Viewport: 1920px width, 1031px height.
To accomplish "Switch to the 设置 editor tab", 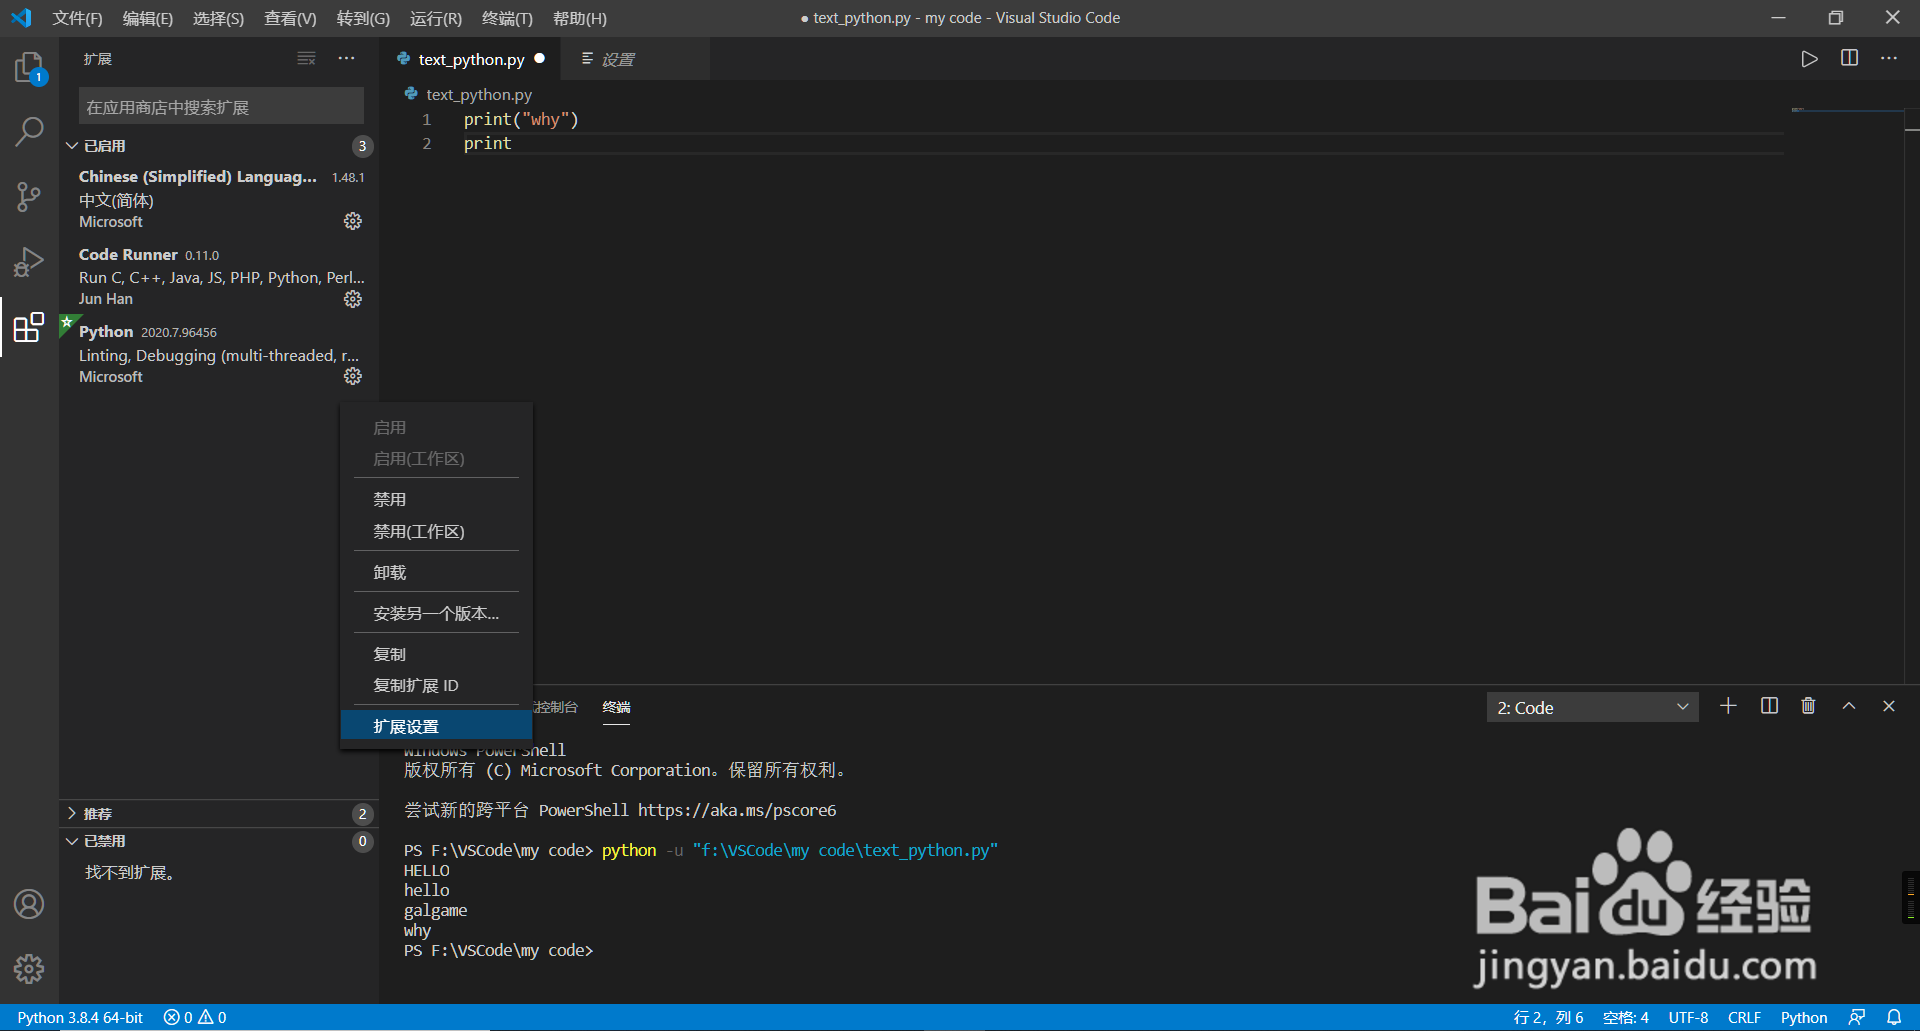I will point(635,59).
